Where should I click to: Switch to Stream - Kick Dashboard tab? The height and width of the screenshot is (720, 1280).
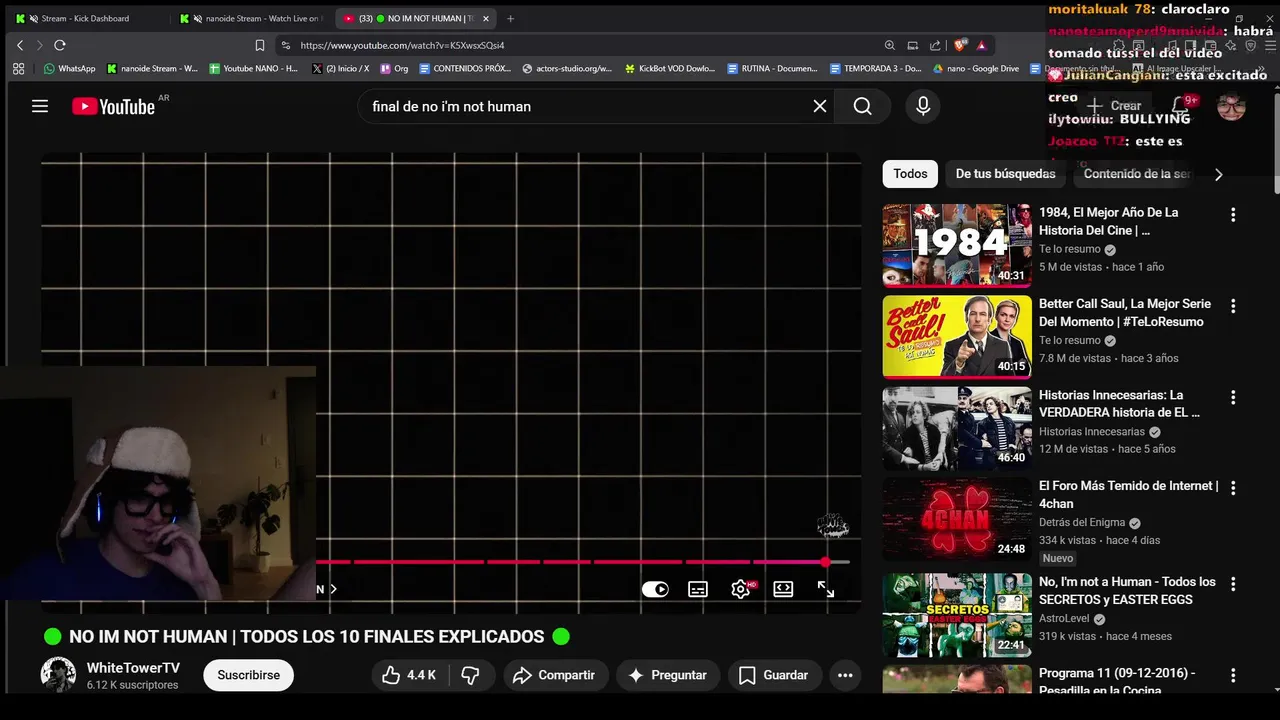85,18
